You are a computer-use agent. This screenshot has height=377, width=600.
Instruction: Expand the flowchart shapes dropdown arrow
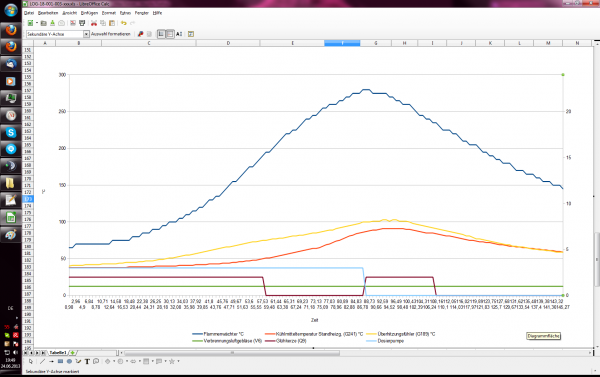pyautogui.click(x=152, y=361)
